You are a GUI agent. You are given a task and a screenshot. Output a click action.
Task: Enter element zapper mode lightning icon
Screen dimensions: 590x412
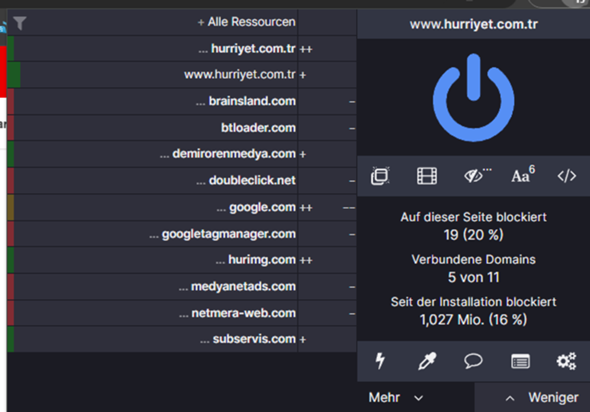(x=380, y=361)
